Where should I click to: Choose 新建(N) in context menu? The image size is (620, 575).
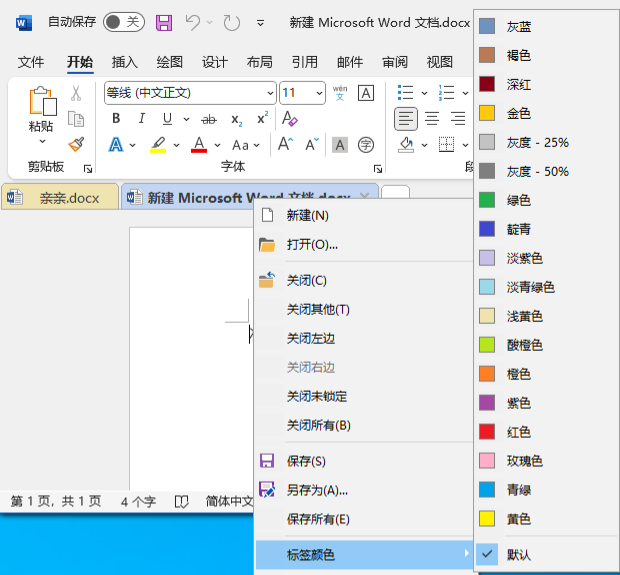tap(364, 216)
